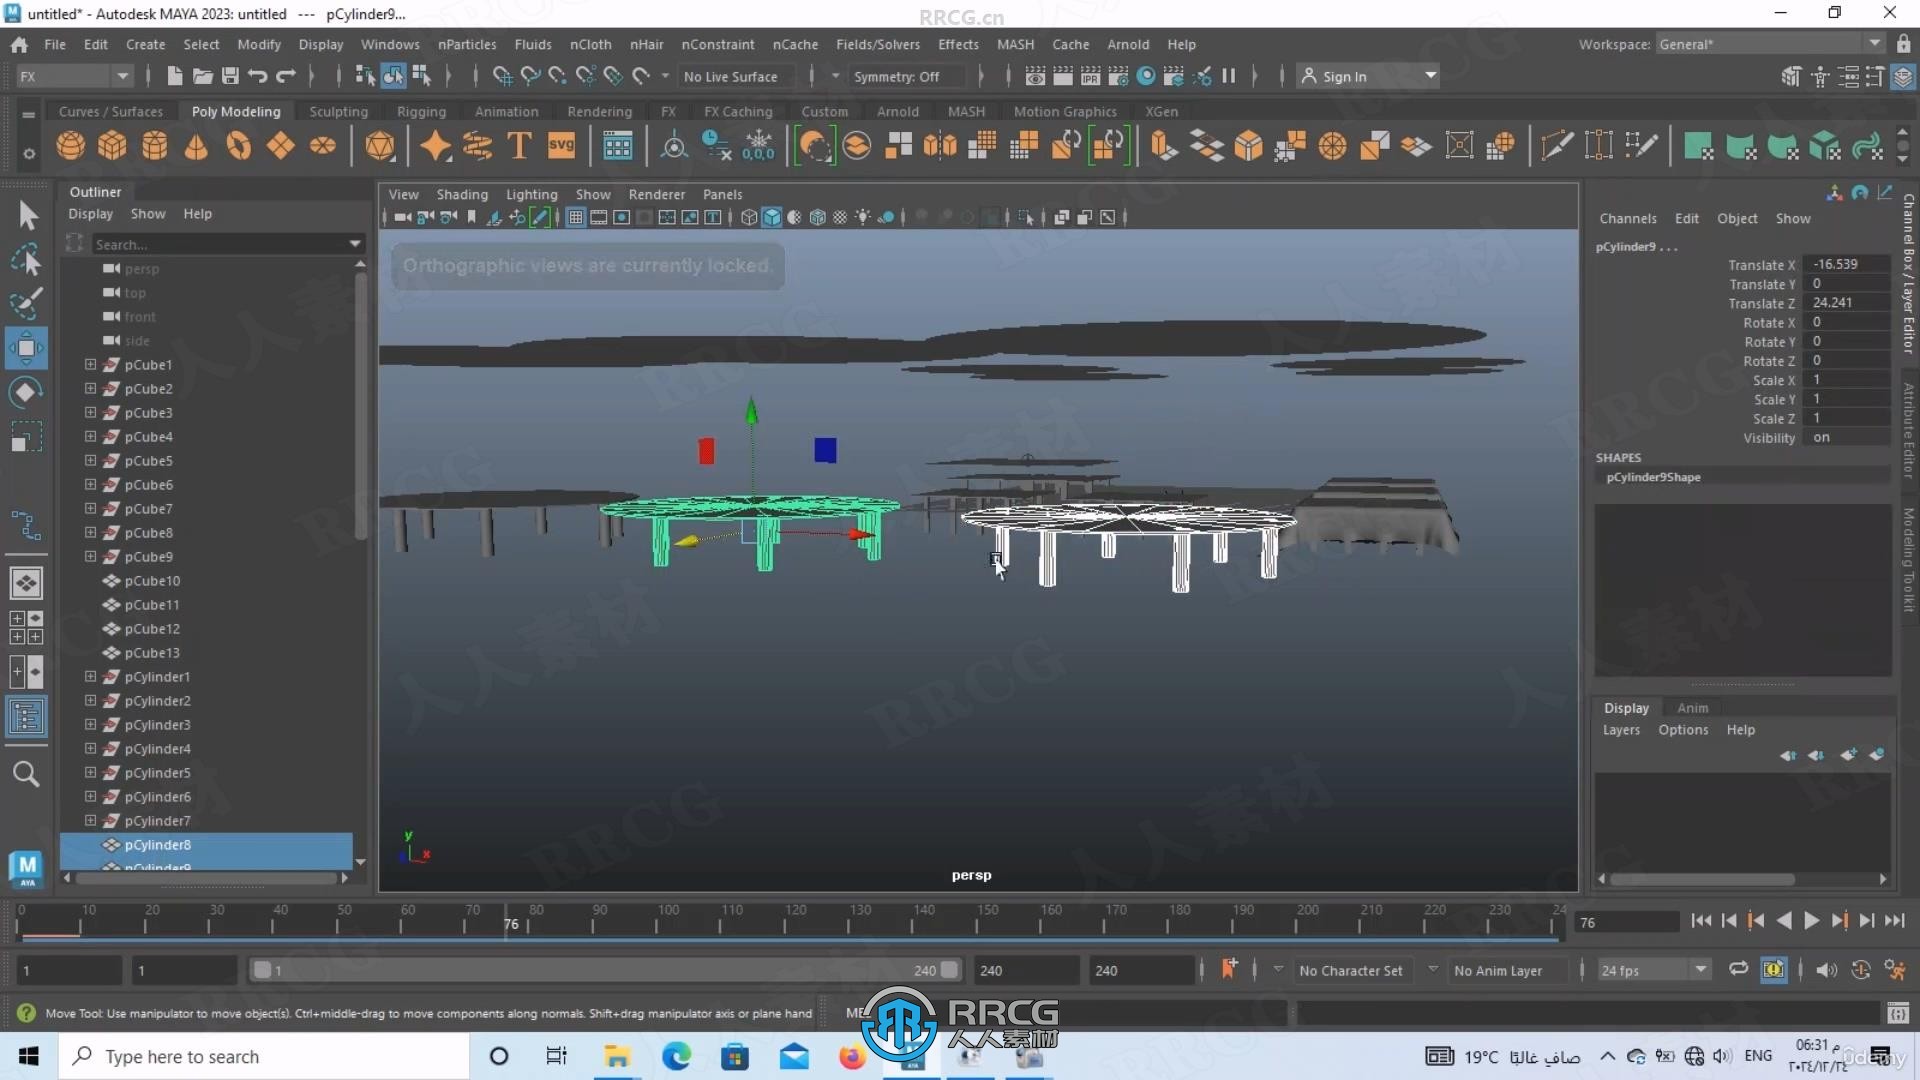
Task: Click the FX workspace tab
Action: 667,111
